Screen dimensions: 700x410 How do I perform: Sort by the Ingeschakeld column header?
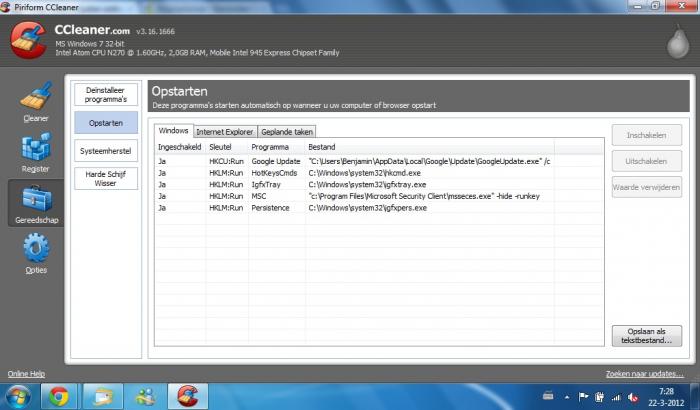180,147
